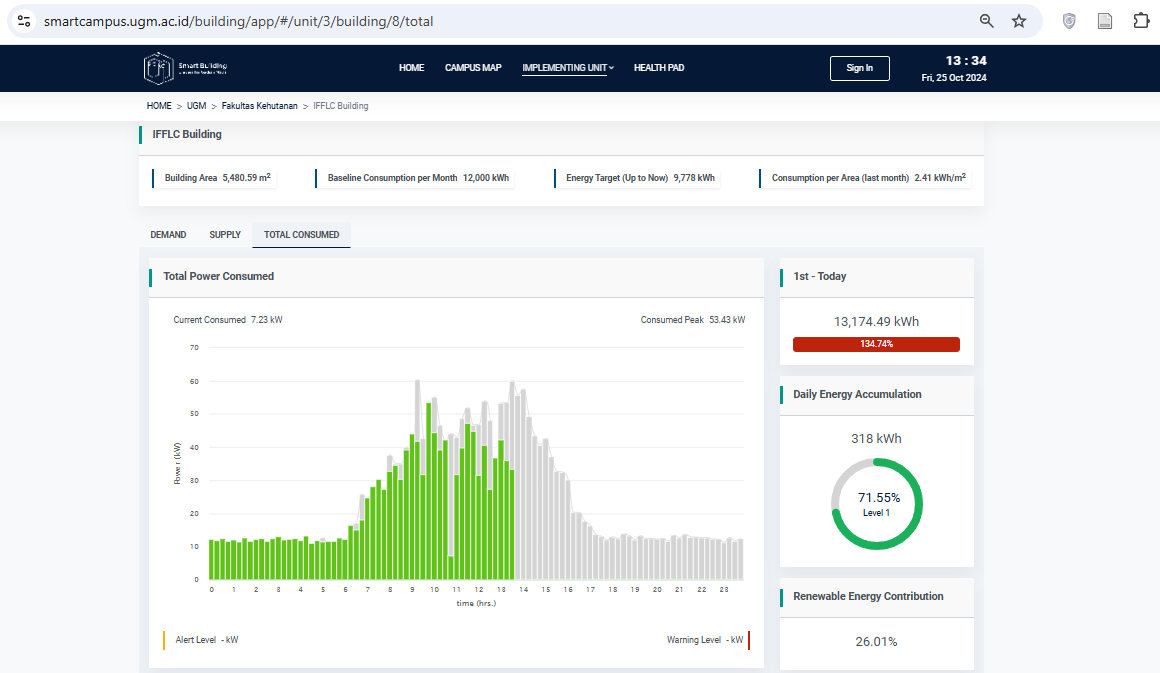Open reading mode via the document icon
1160x673 pixels.
1104,20
